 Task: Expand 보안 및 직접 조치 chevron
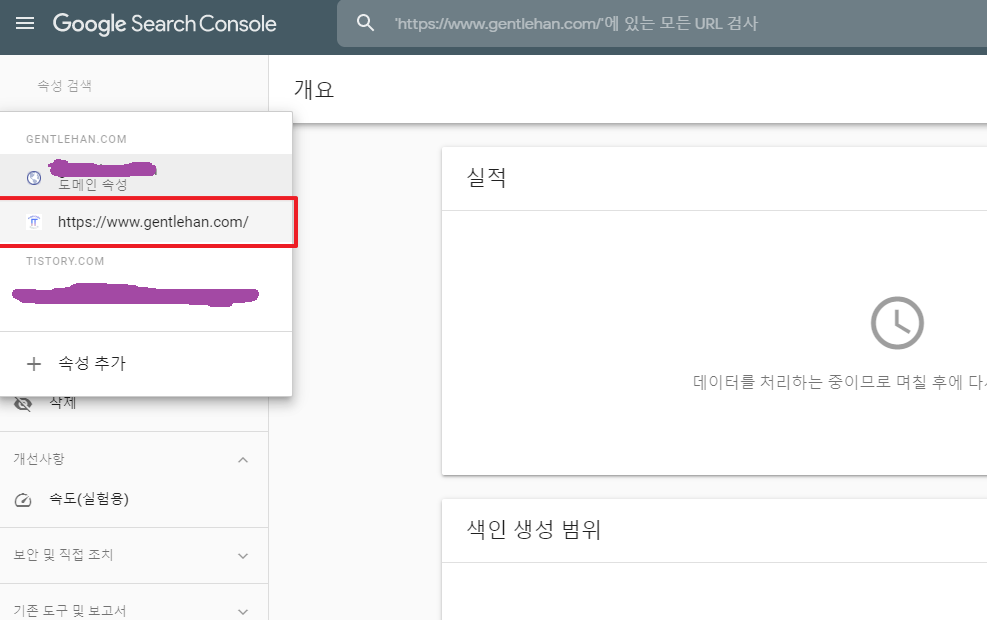[243, 556]
